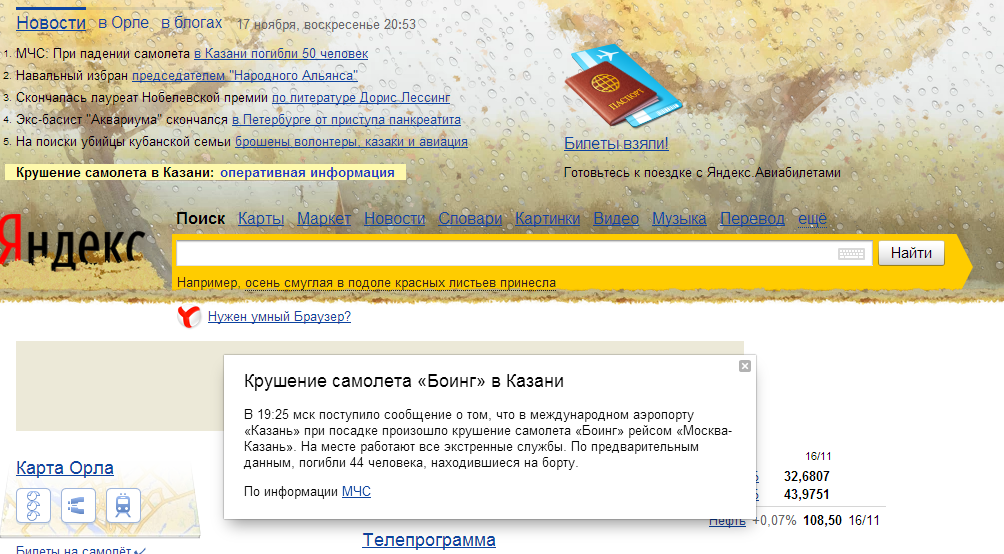This screenshot has width=1004, height=554.
Task: Open the Маркет service link
Action: point(324,219)
